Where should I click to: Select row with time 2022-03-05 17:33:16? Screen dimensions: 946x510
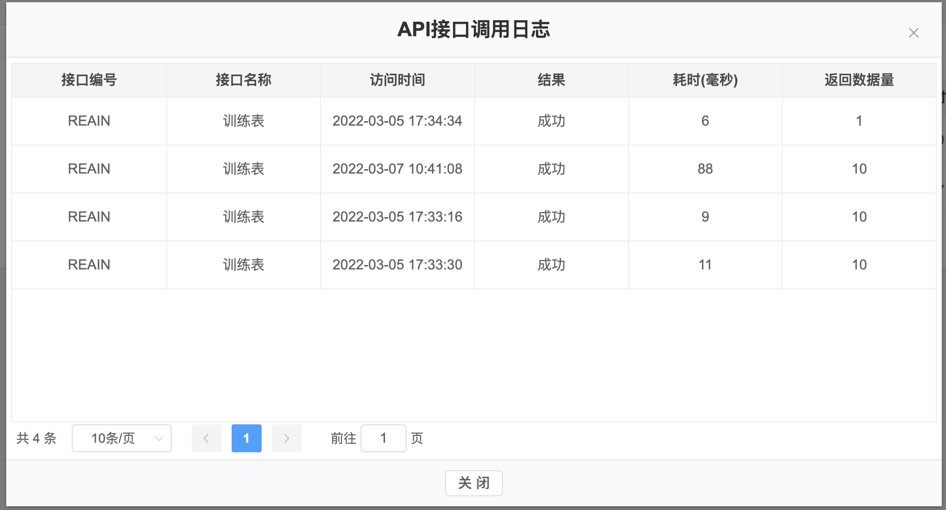click(474, 217)
